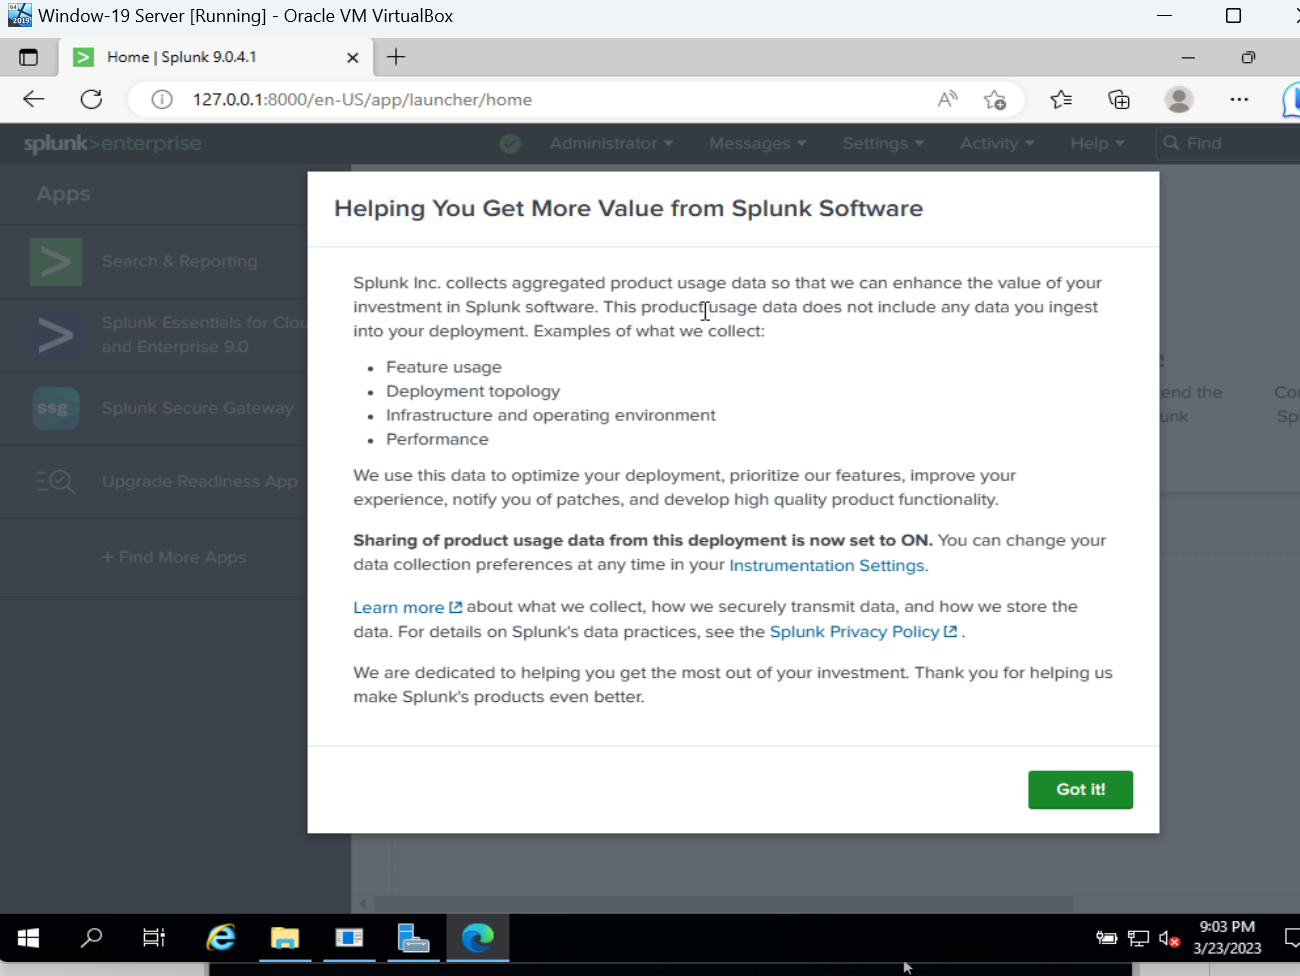
Task: Click the network tray icon
Action: [1138, 938]
